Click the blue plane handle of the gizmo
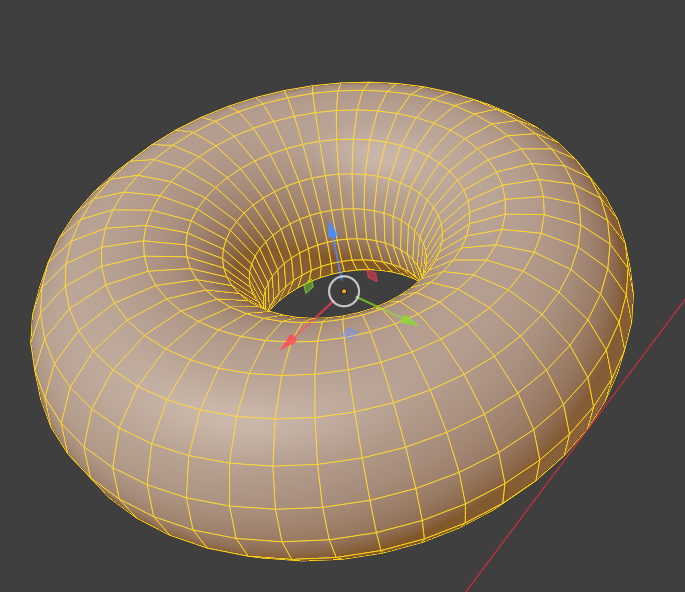Viewport: 685px width, 592px height. pos(350,333)
